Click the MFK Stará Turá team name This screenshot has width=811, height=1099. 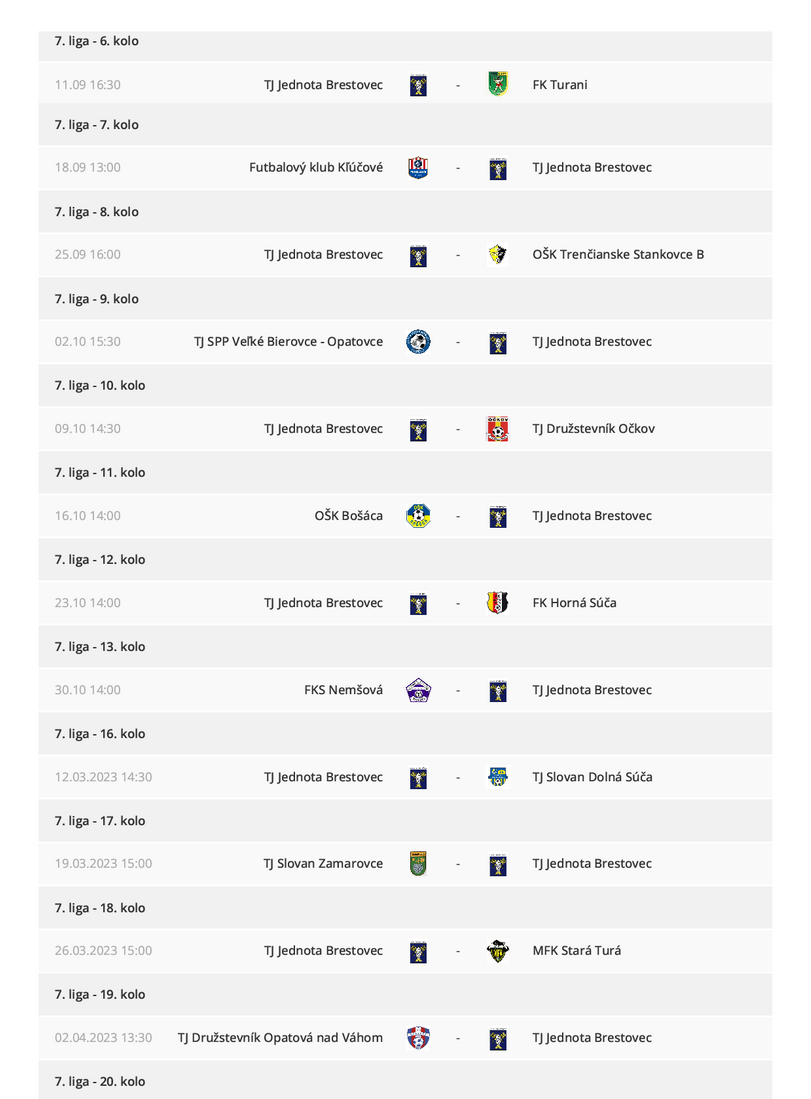click(577, 950)
